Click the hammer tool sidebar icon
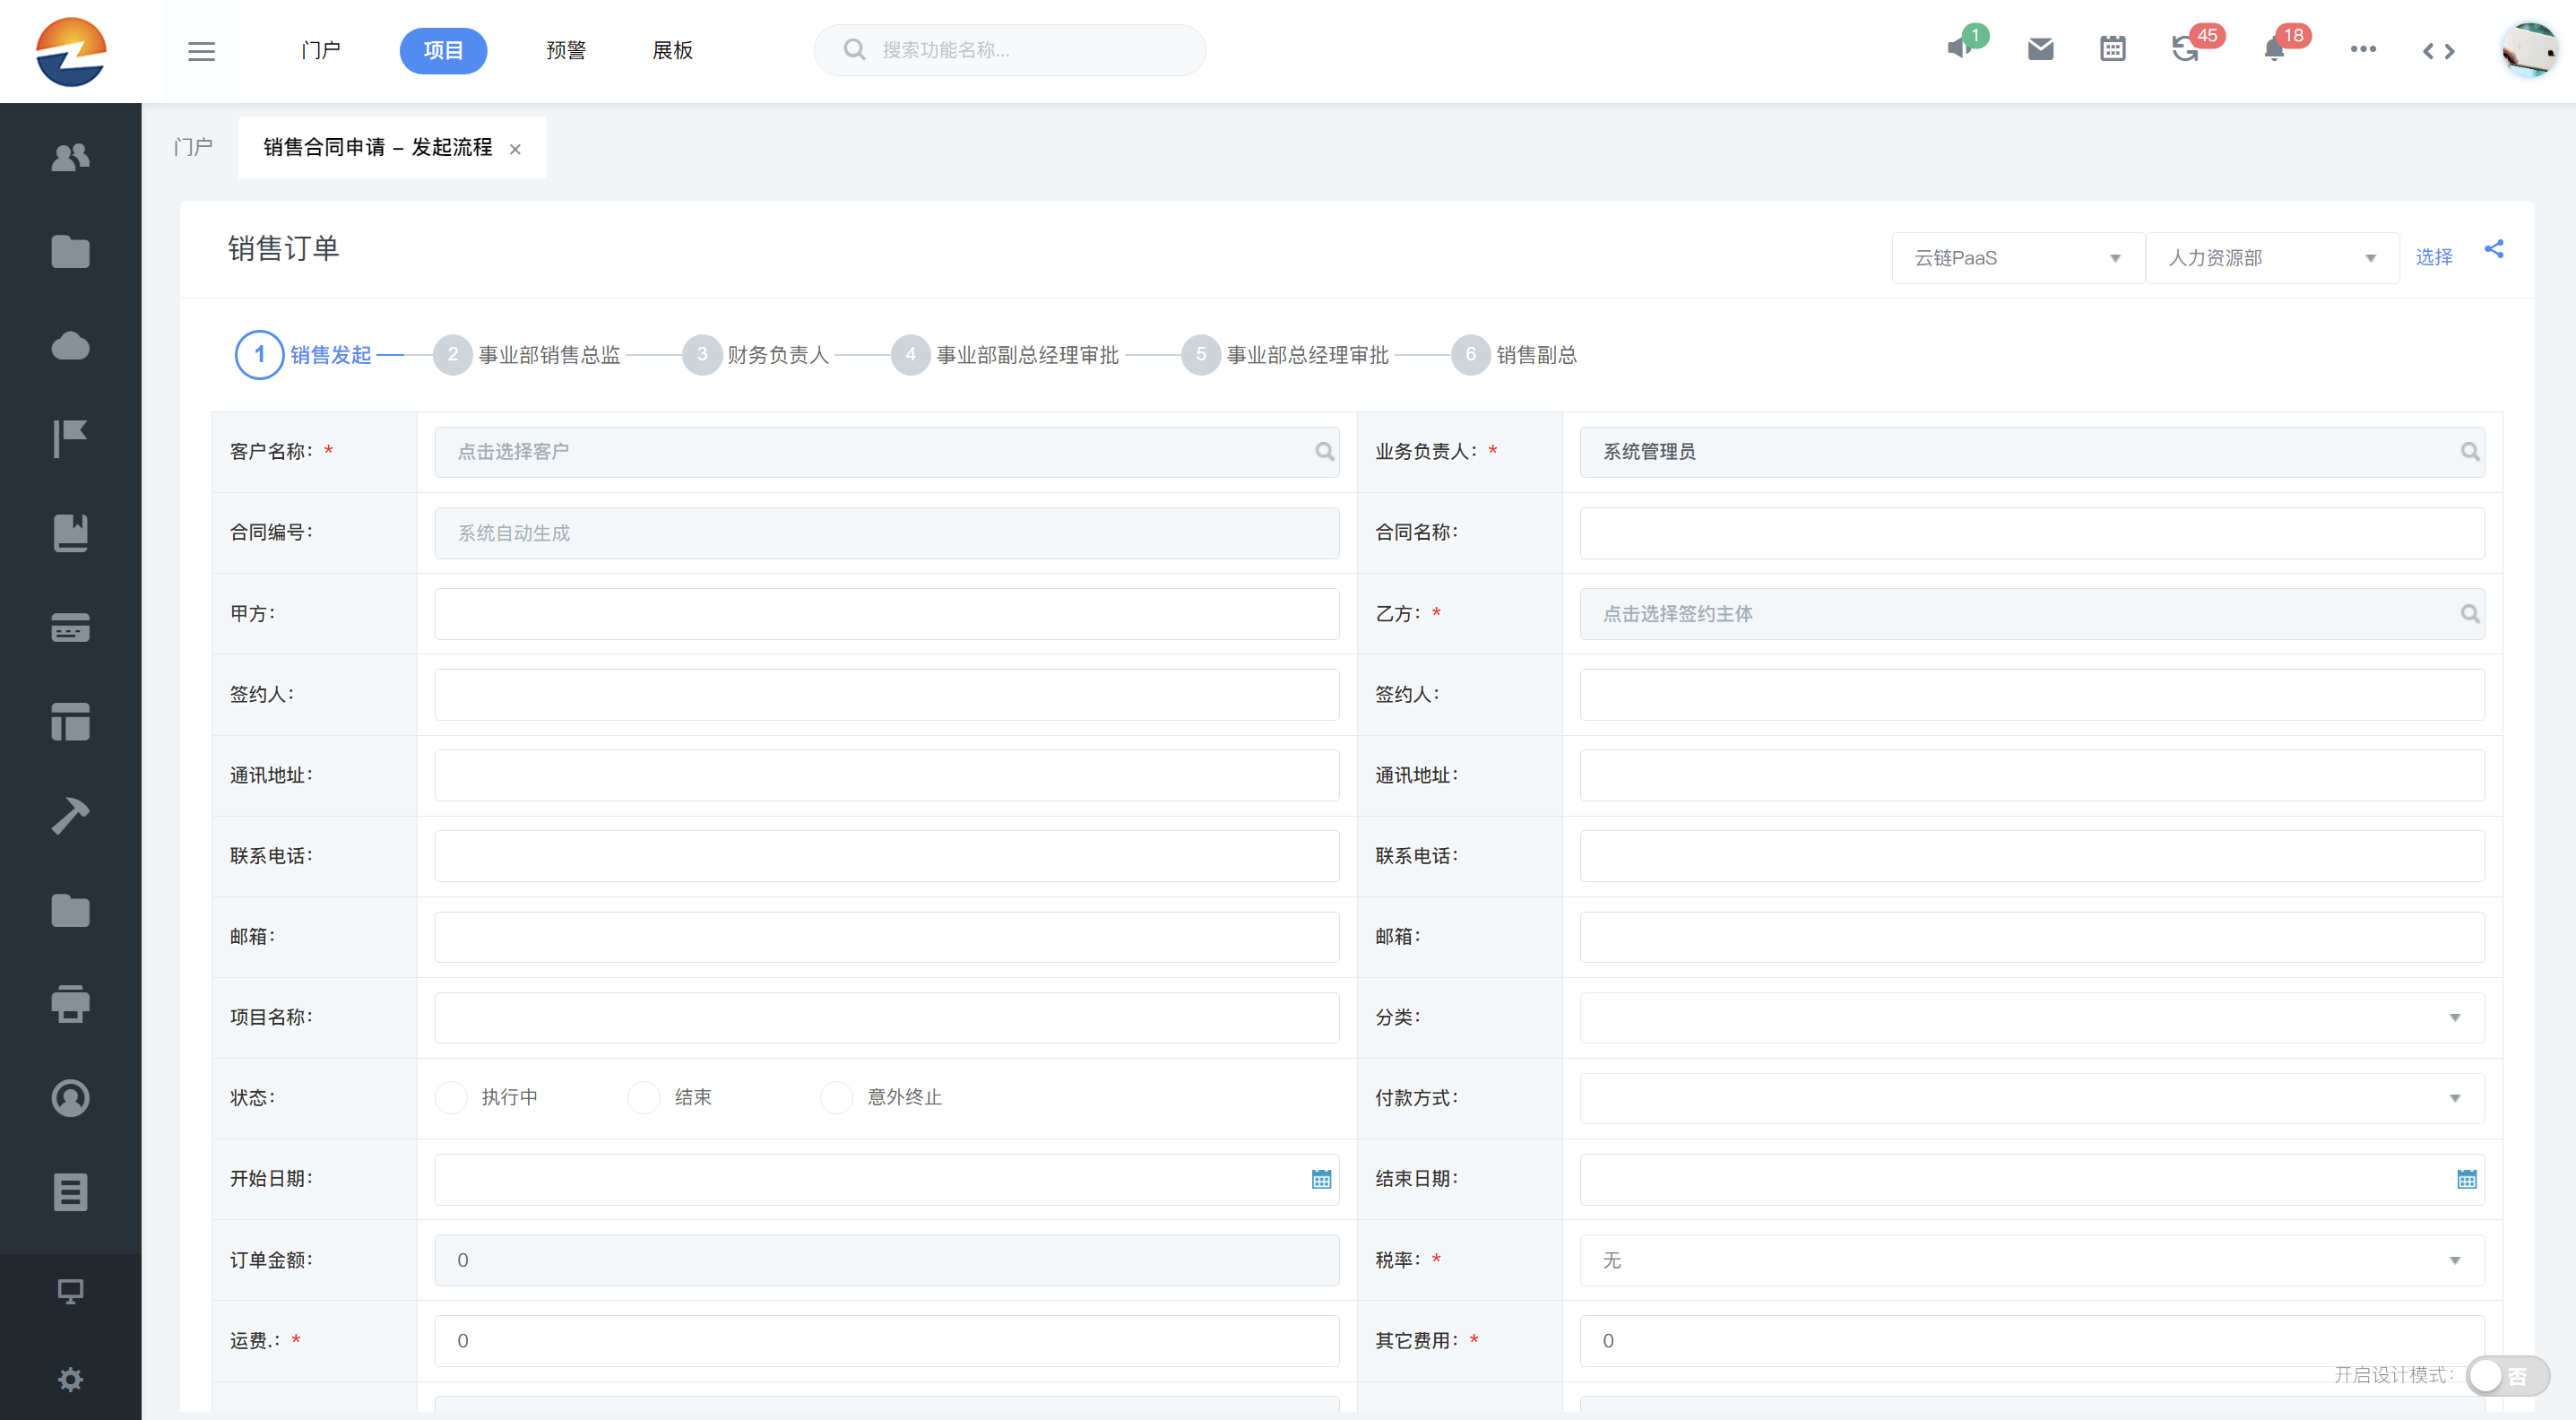Screen dimensions: 2576x1420 (x=70, y=815)
